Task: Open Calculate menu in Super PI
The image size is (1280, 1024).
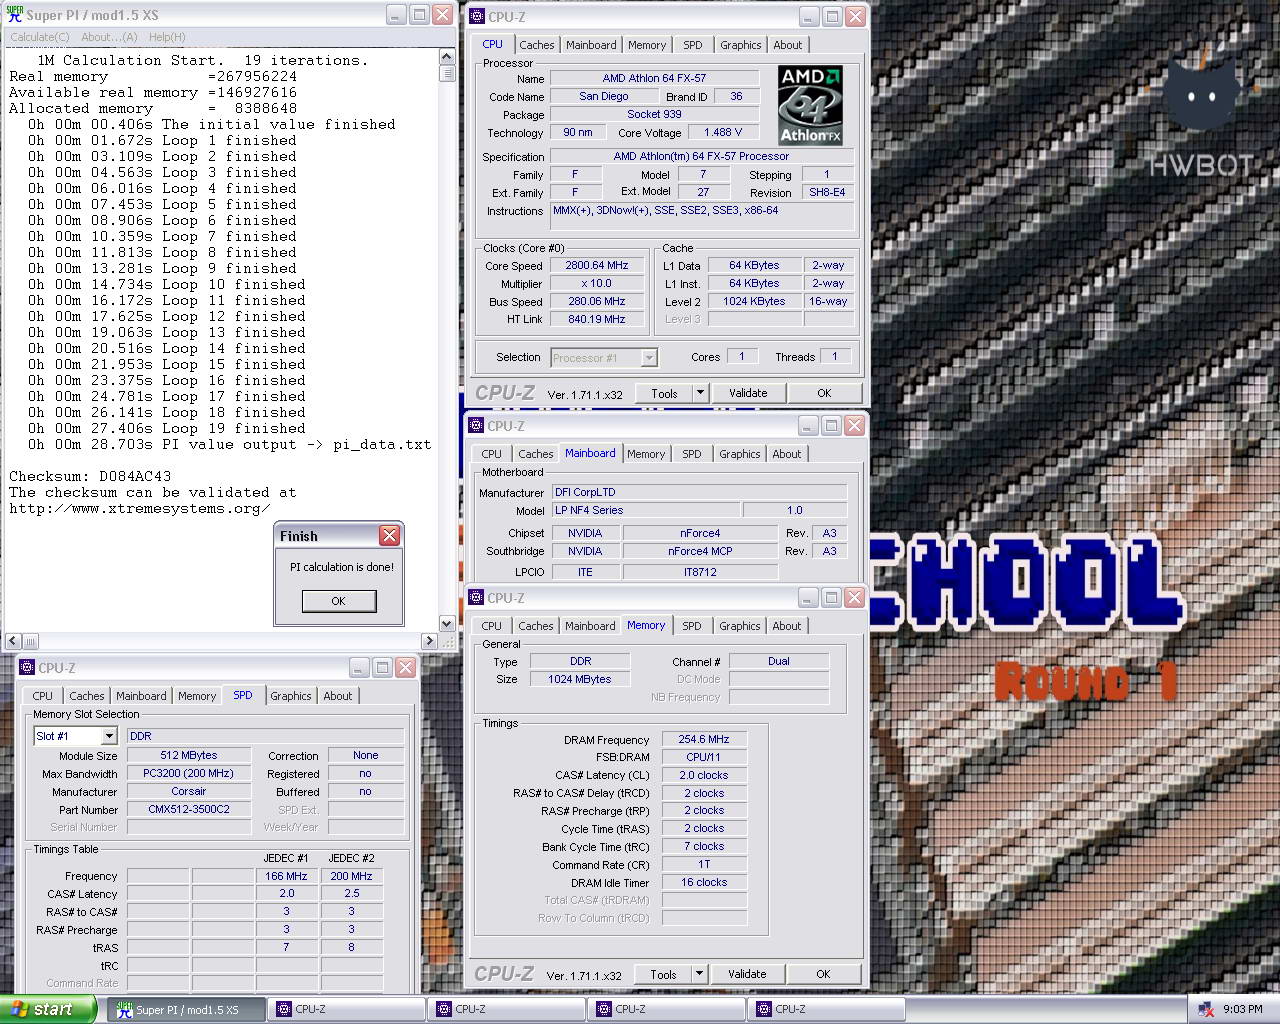Action: tap(40, 37)
